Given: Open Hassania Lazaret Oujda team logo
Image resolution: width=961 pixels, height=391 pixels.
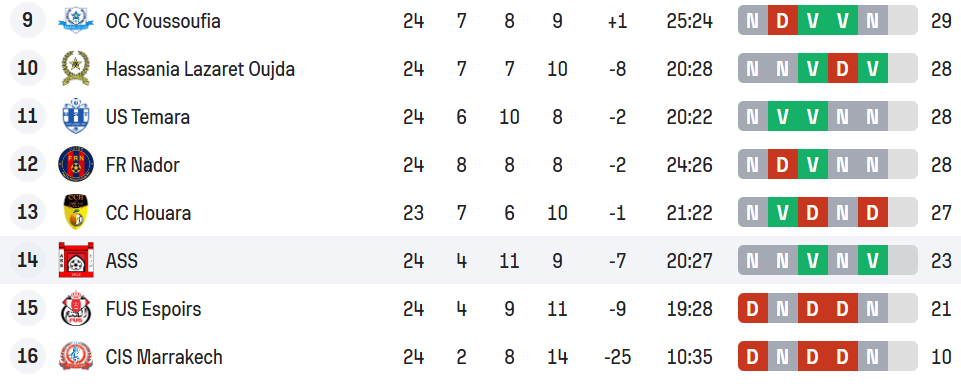Looking at the screenshot, I should (x=76, y=69).
